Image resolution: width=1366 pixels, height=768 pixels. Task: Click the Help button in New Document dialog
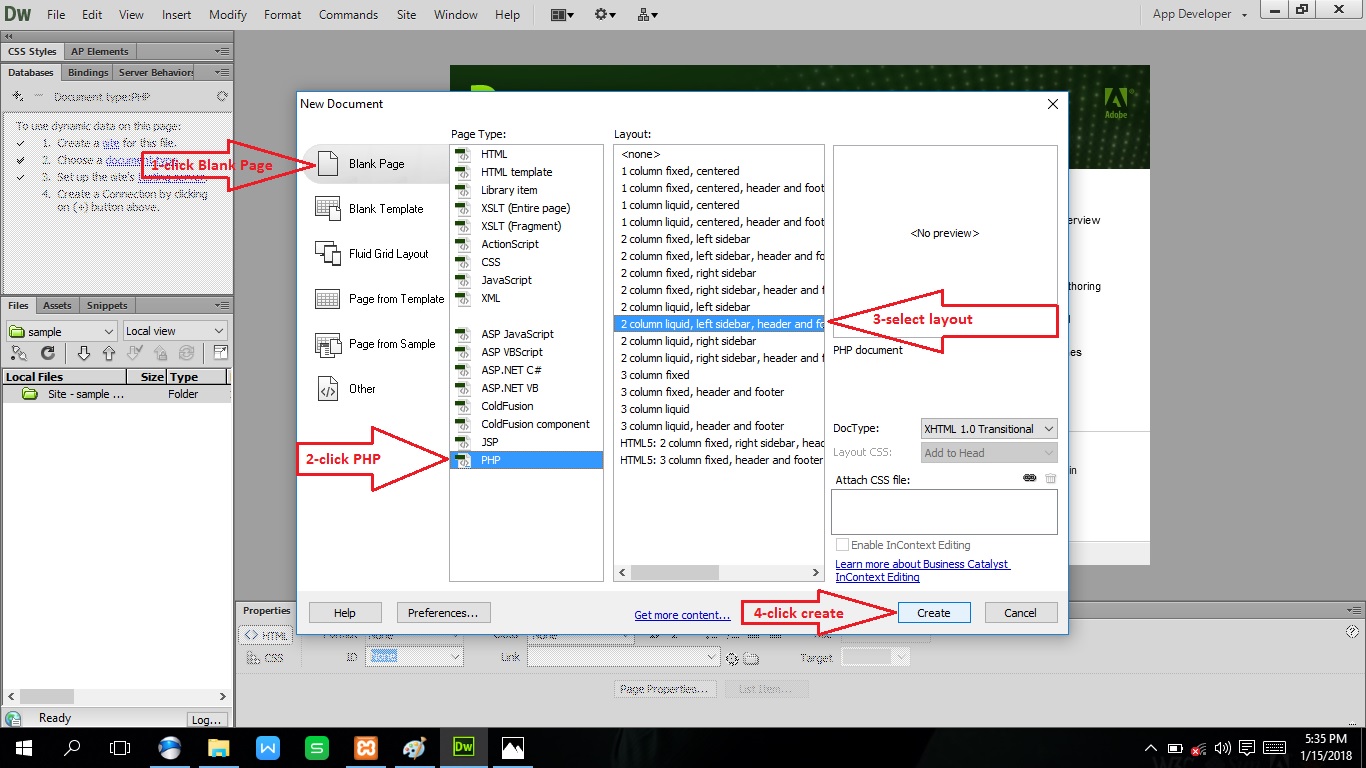pos(345,613)
